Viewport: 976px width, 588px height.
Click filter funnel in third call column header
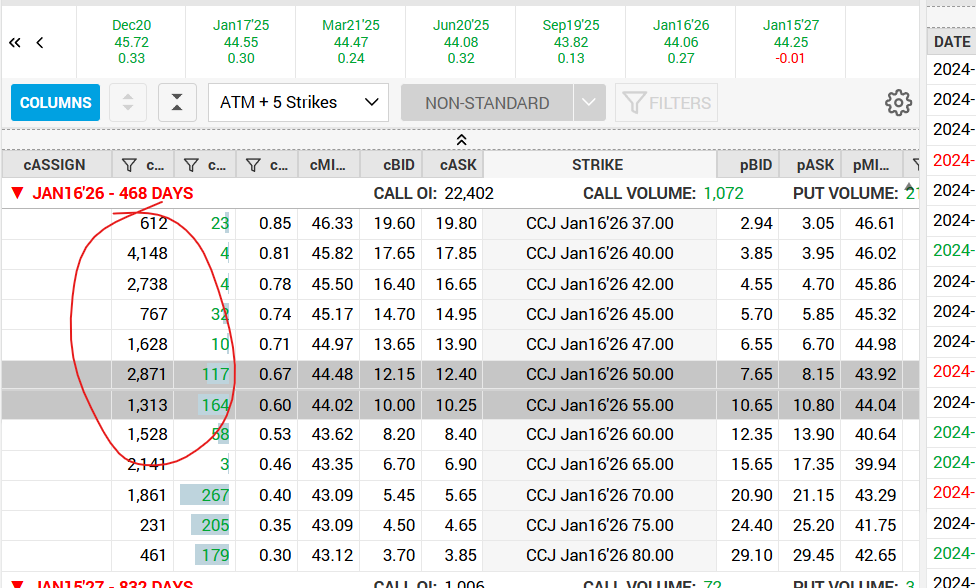[x=253, y=165]
